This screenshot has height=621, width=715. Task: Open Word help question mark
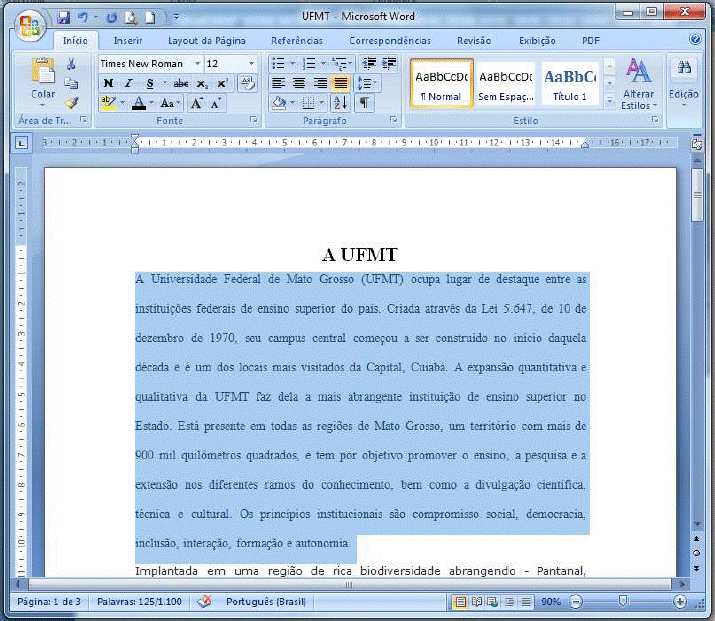695,39
